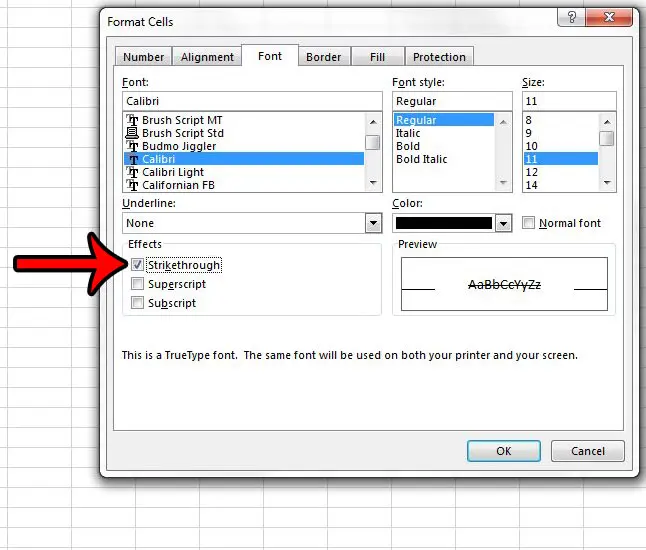Viewport: 646px width, 550px height.
Task: Check the Normal font checkbox
Action: click(x=528, y=223)
